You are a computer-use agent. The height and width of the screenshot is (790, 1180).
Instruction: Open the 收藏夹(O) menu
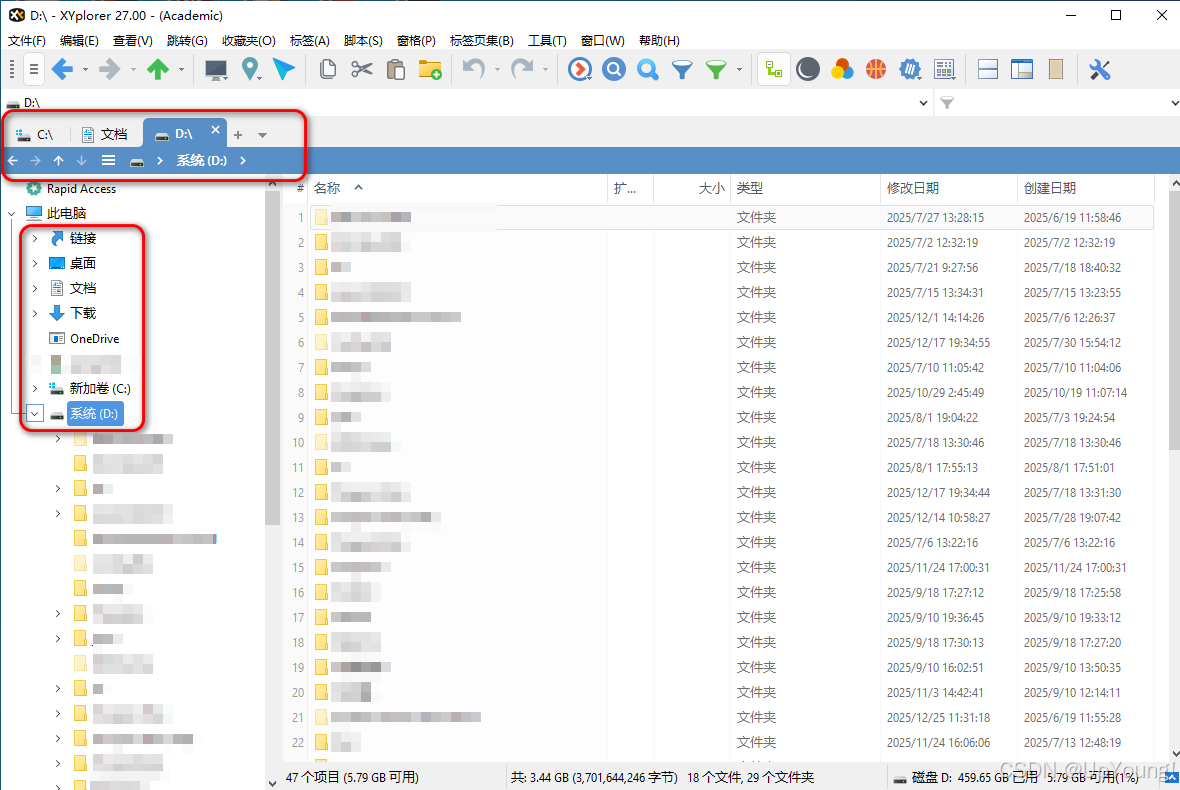(x=248, y=41)
